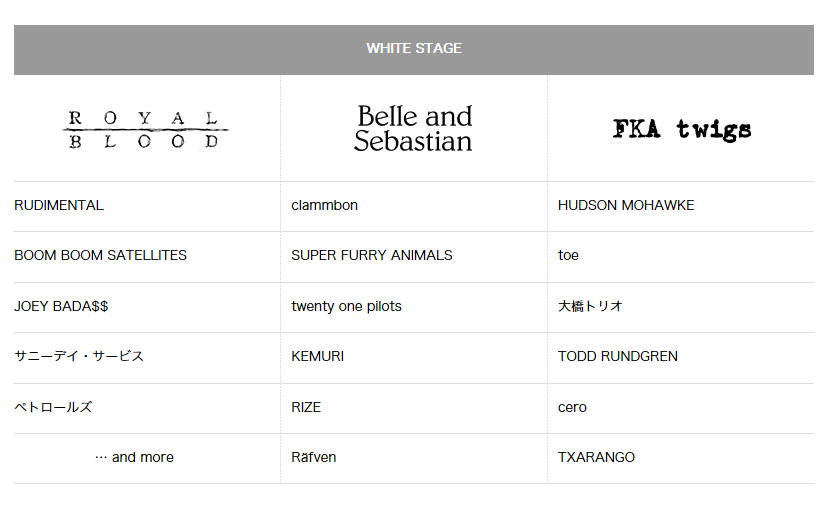Screen dimensions: 824x529
Task: Click the ペトロールズ artist name
Action: [53, 407]
